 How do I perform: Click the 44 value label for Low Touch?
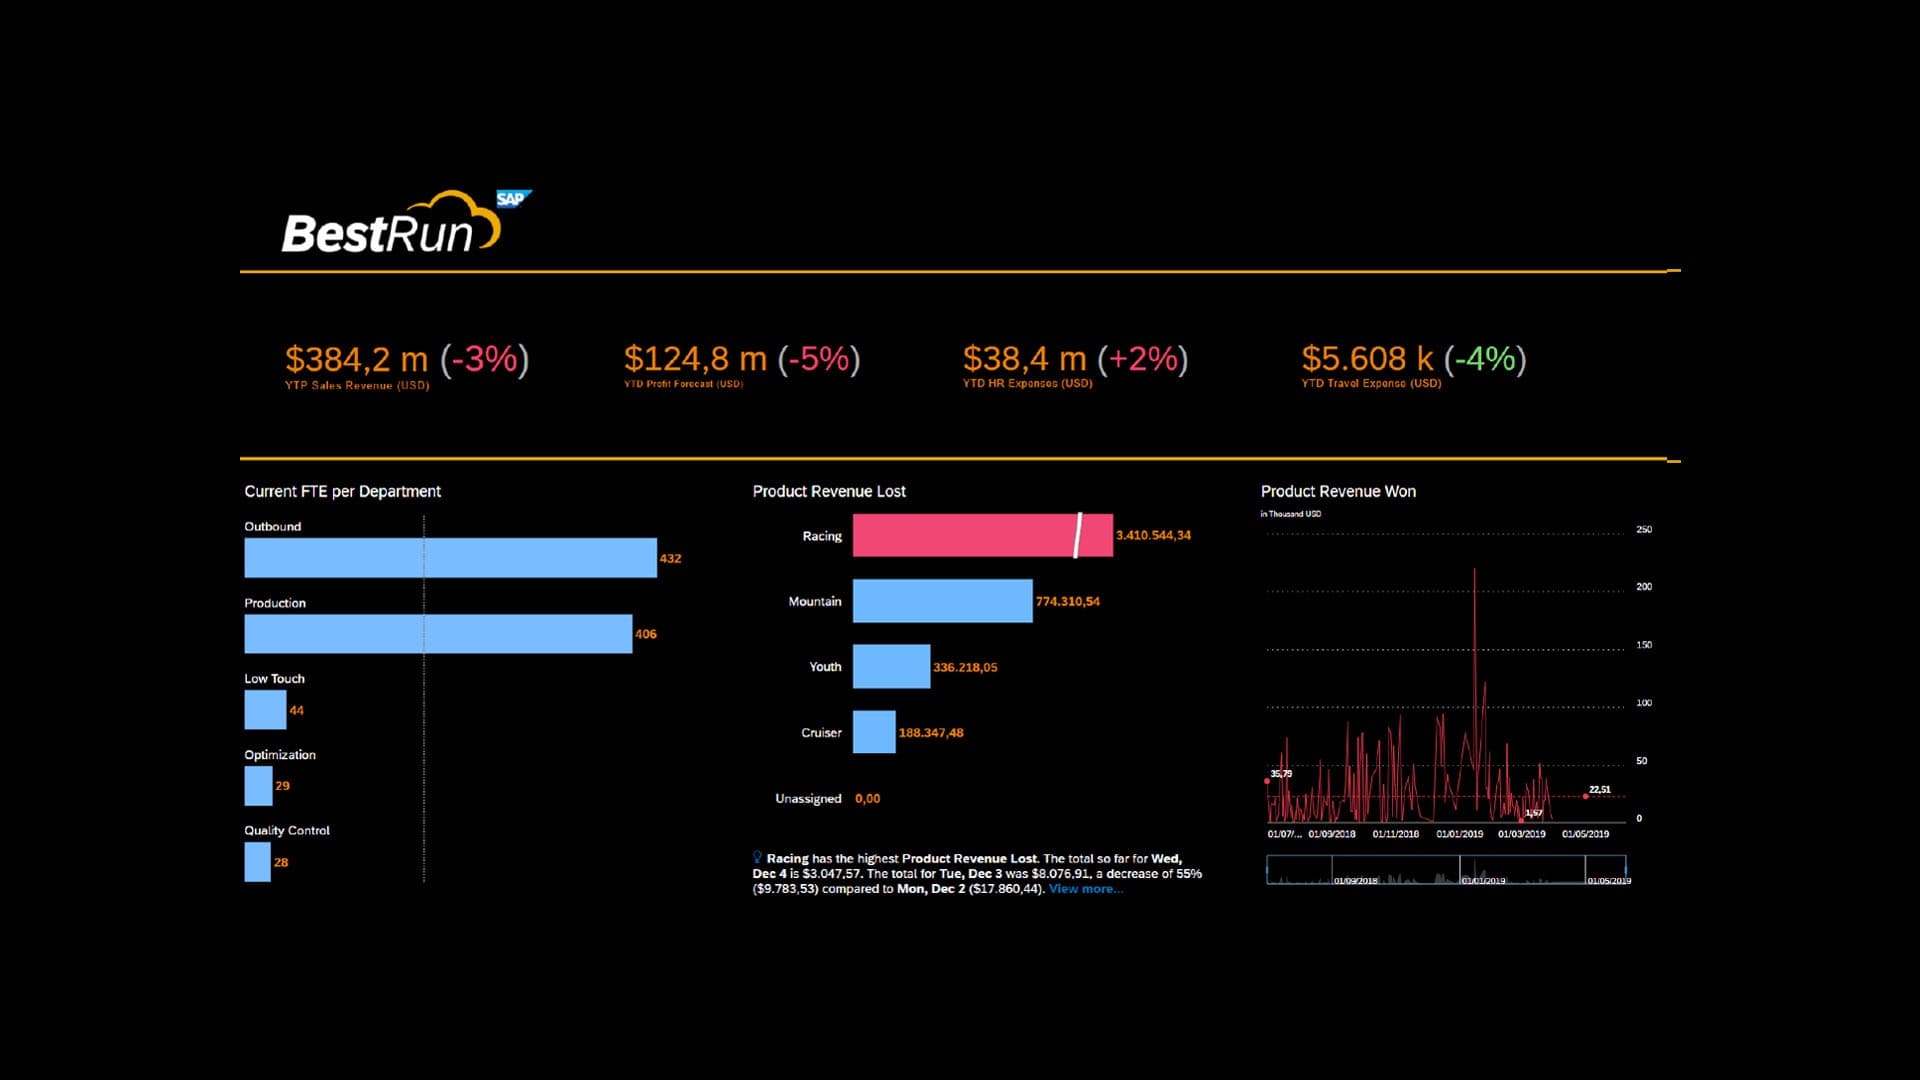point(296,710)
